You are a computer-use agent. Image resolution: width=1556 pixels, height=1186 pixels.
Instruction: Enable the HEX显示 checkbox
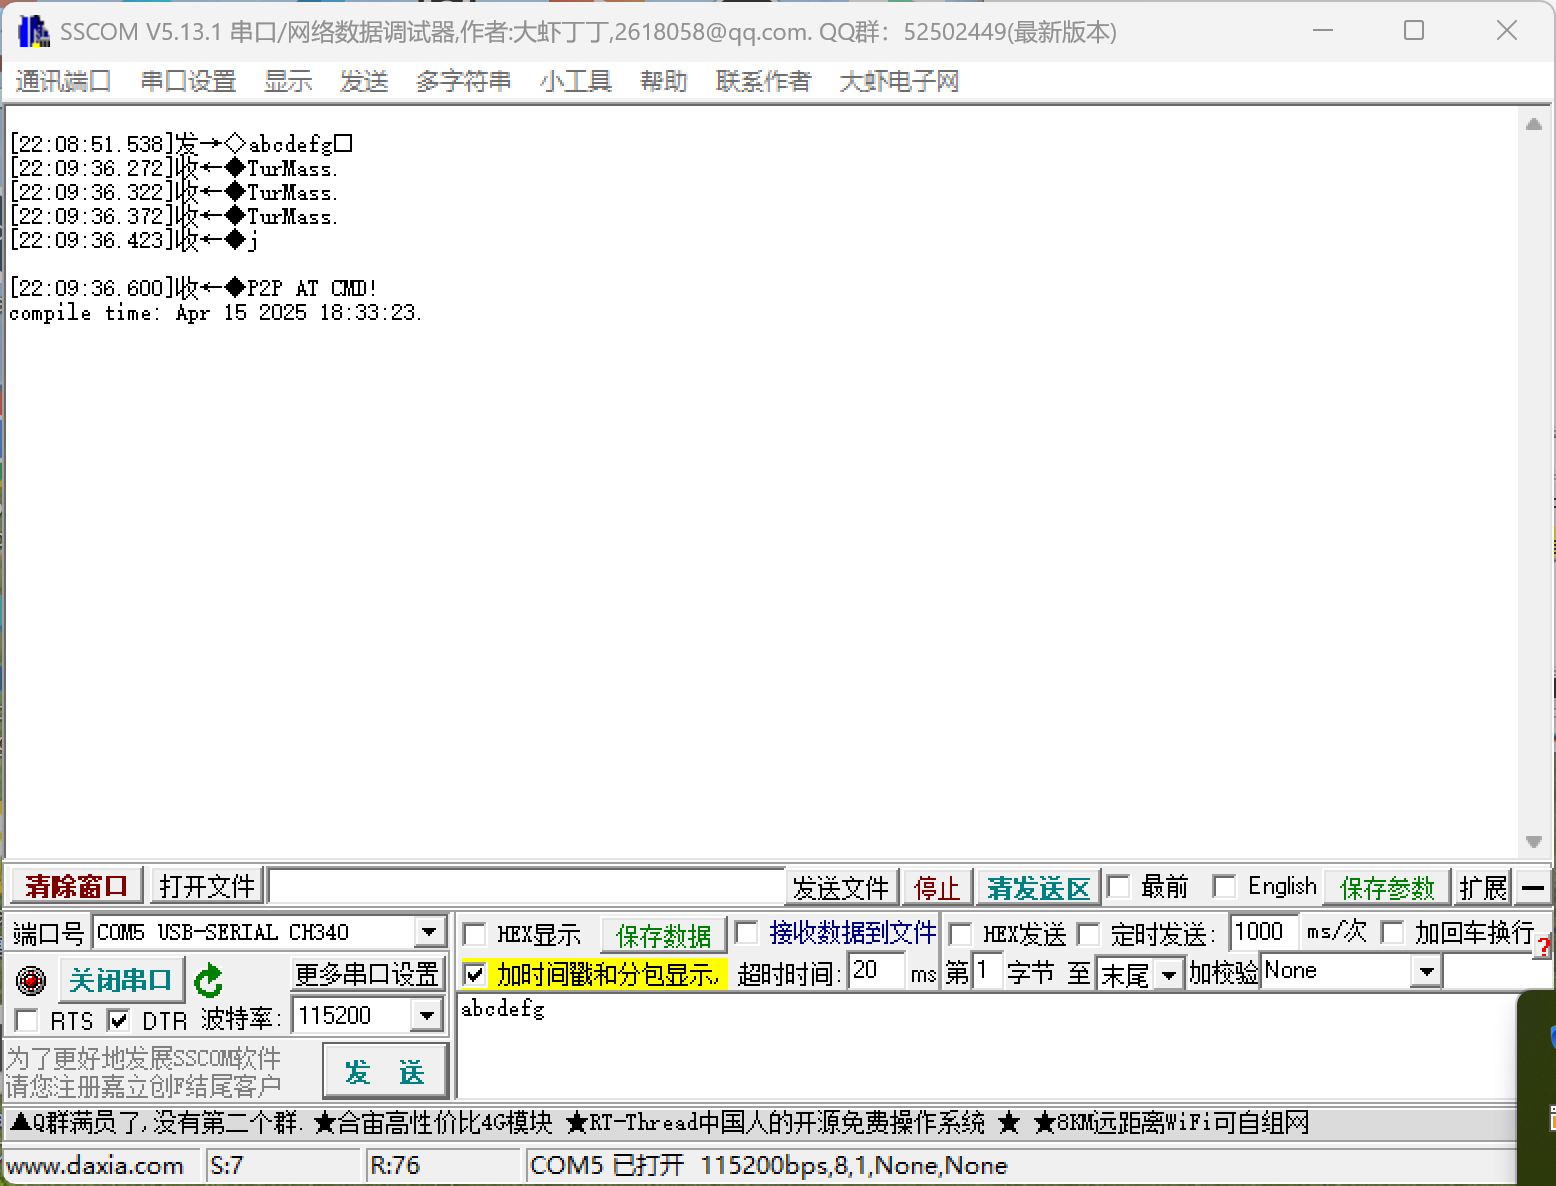(474, 933)
